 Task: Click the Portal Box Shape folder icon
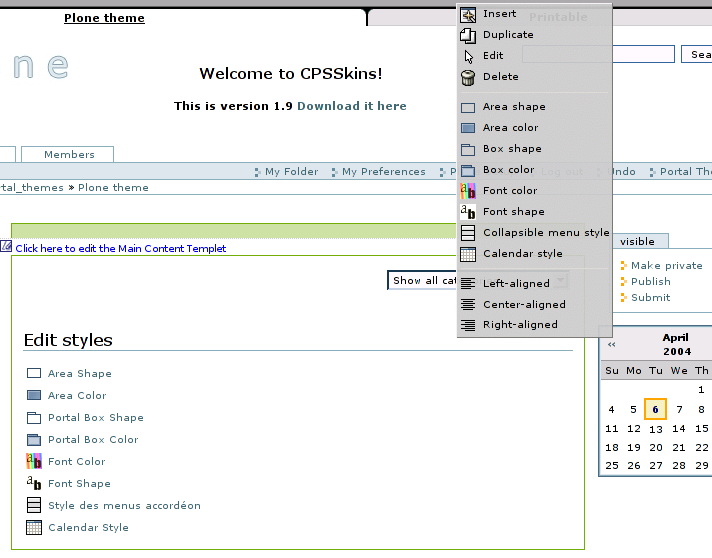point(34,417)
